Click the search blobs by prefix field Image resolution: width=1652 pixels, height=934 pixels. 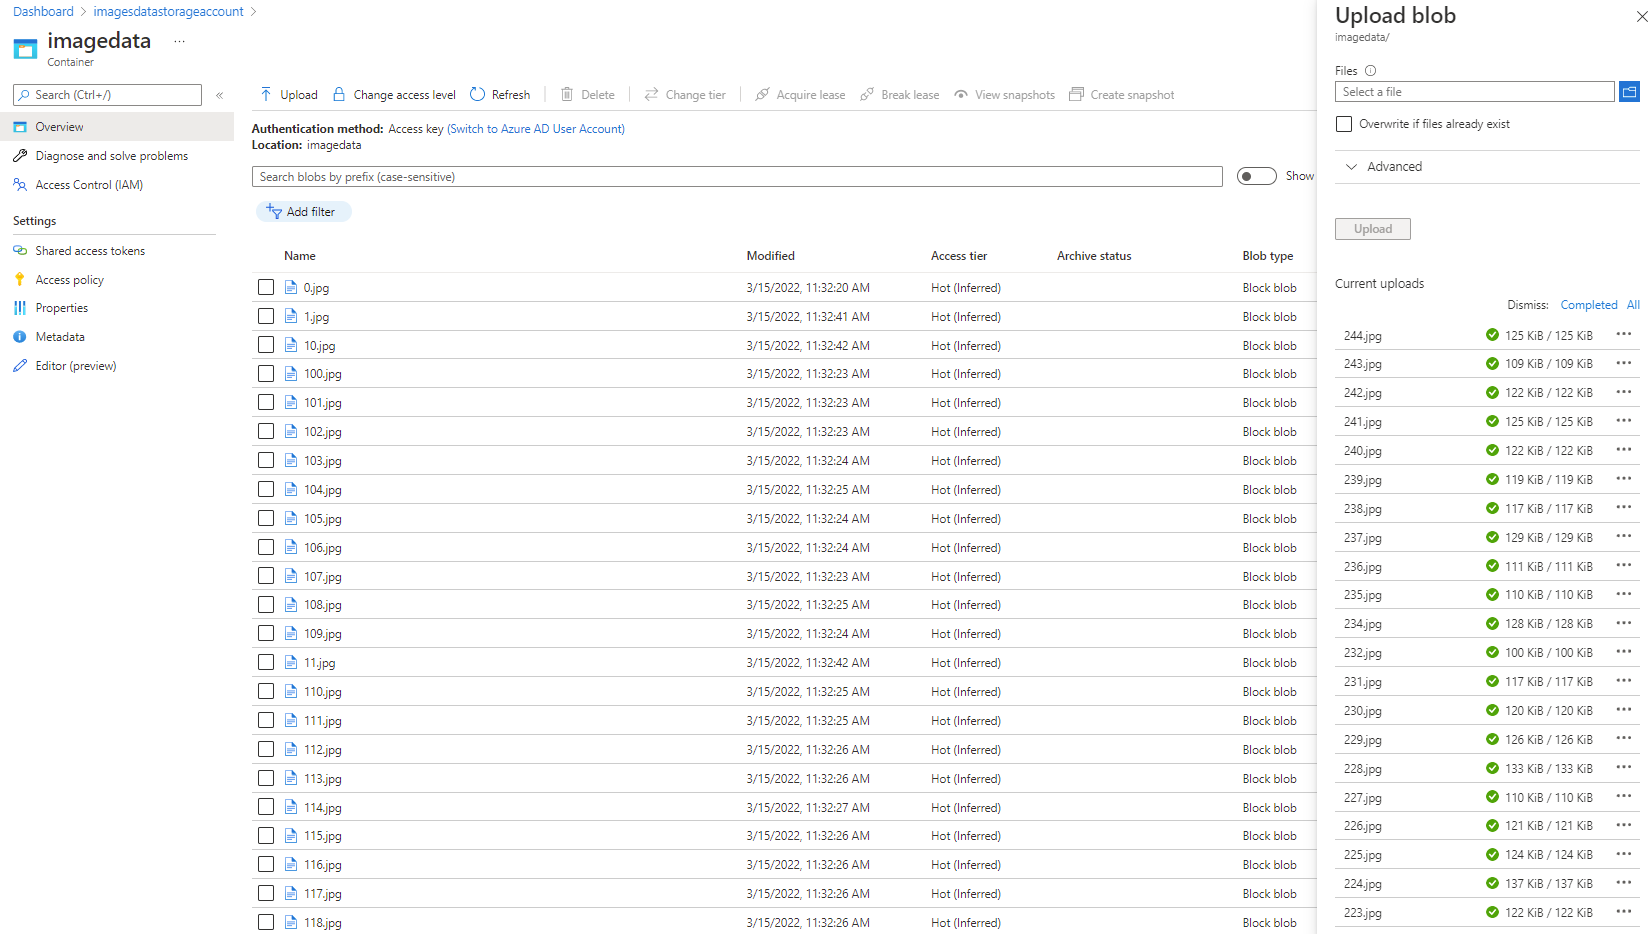(737, 176)
